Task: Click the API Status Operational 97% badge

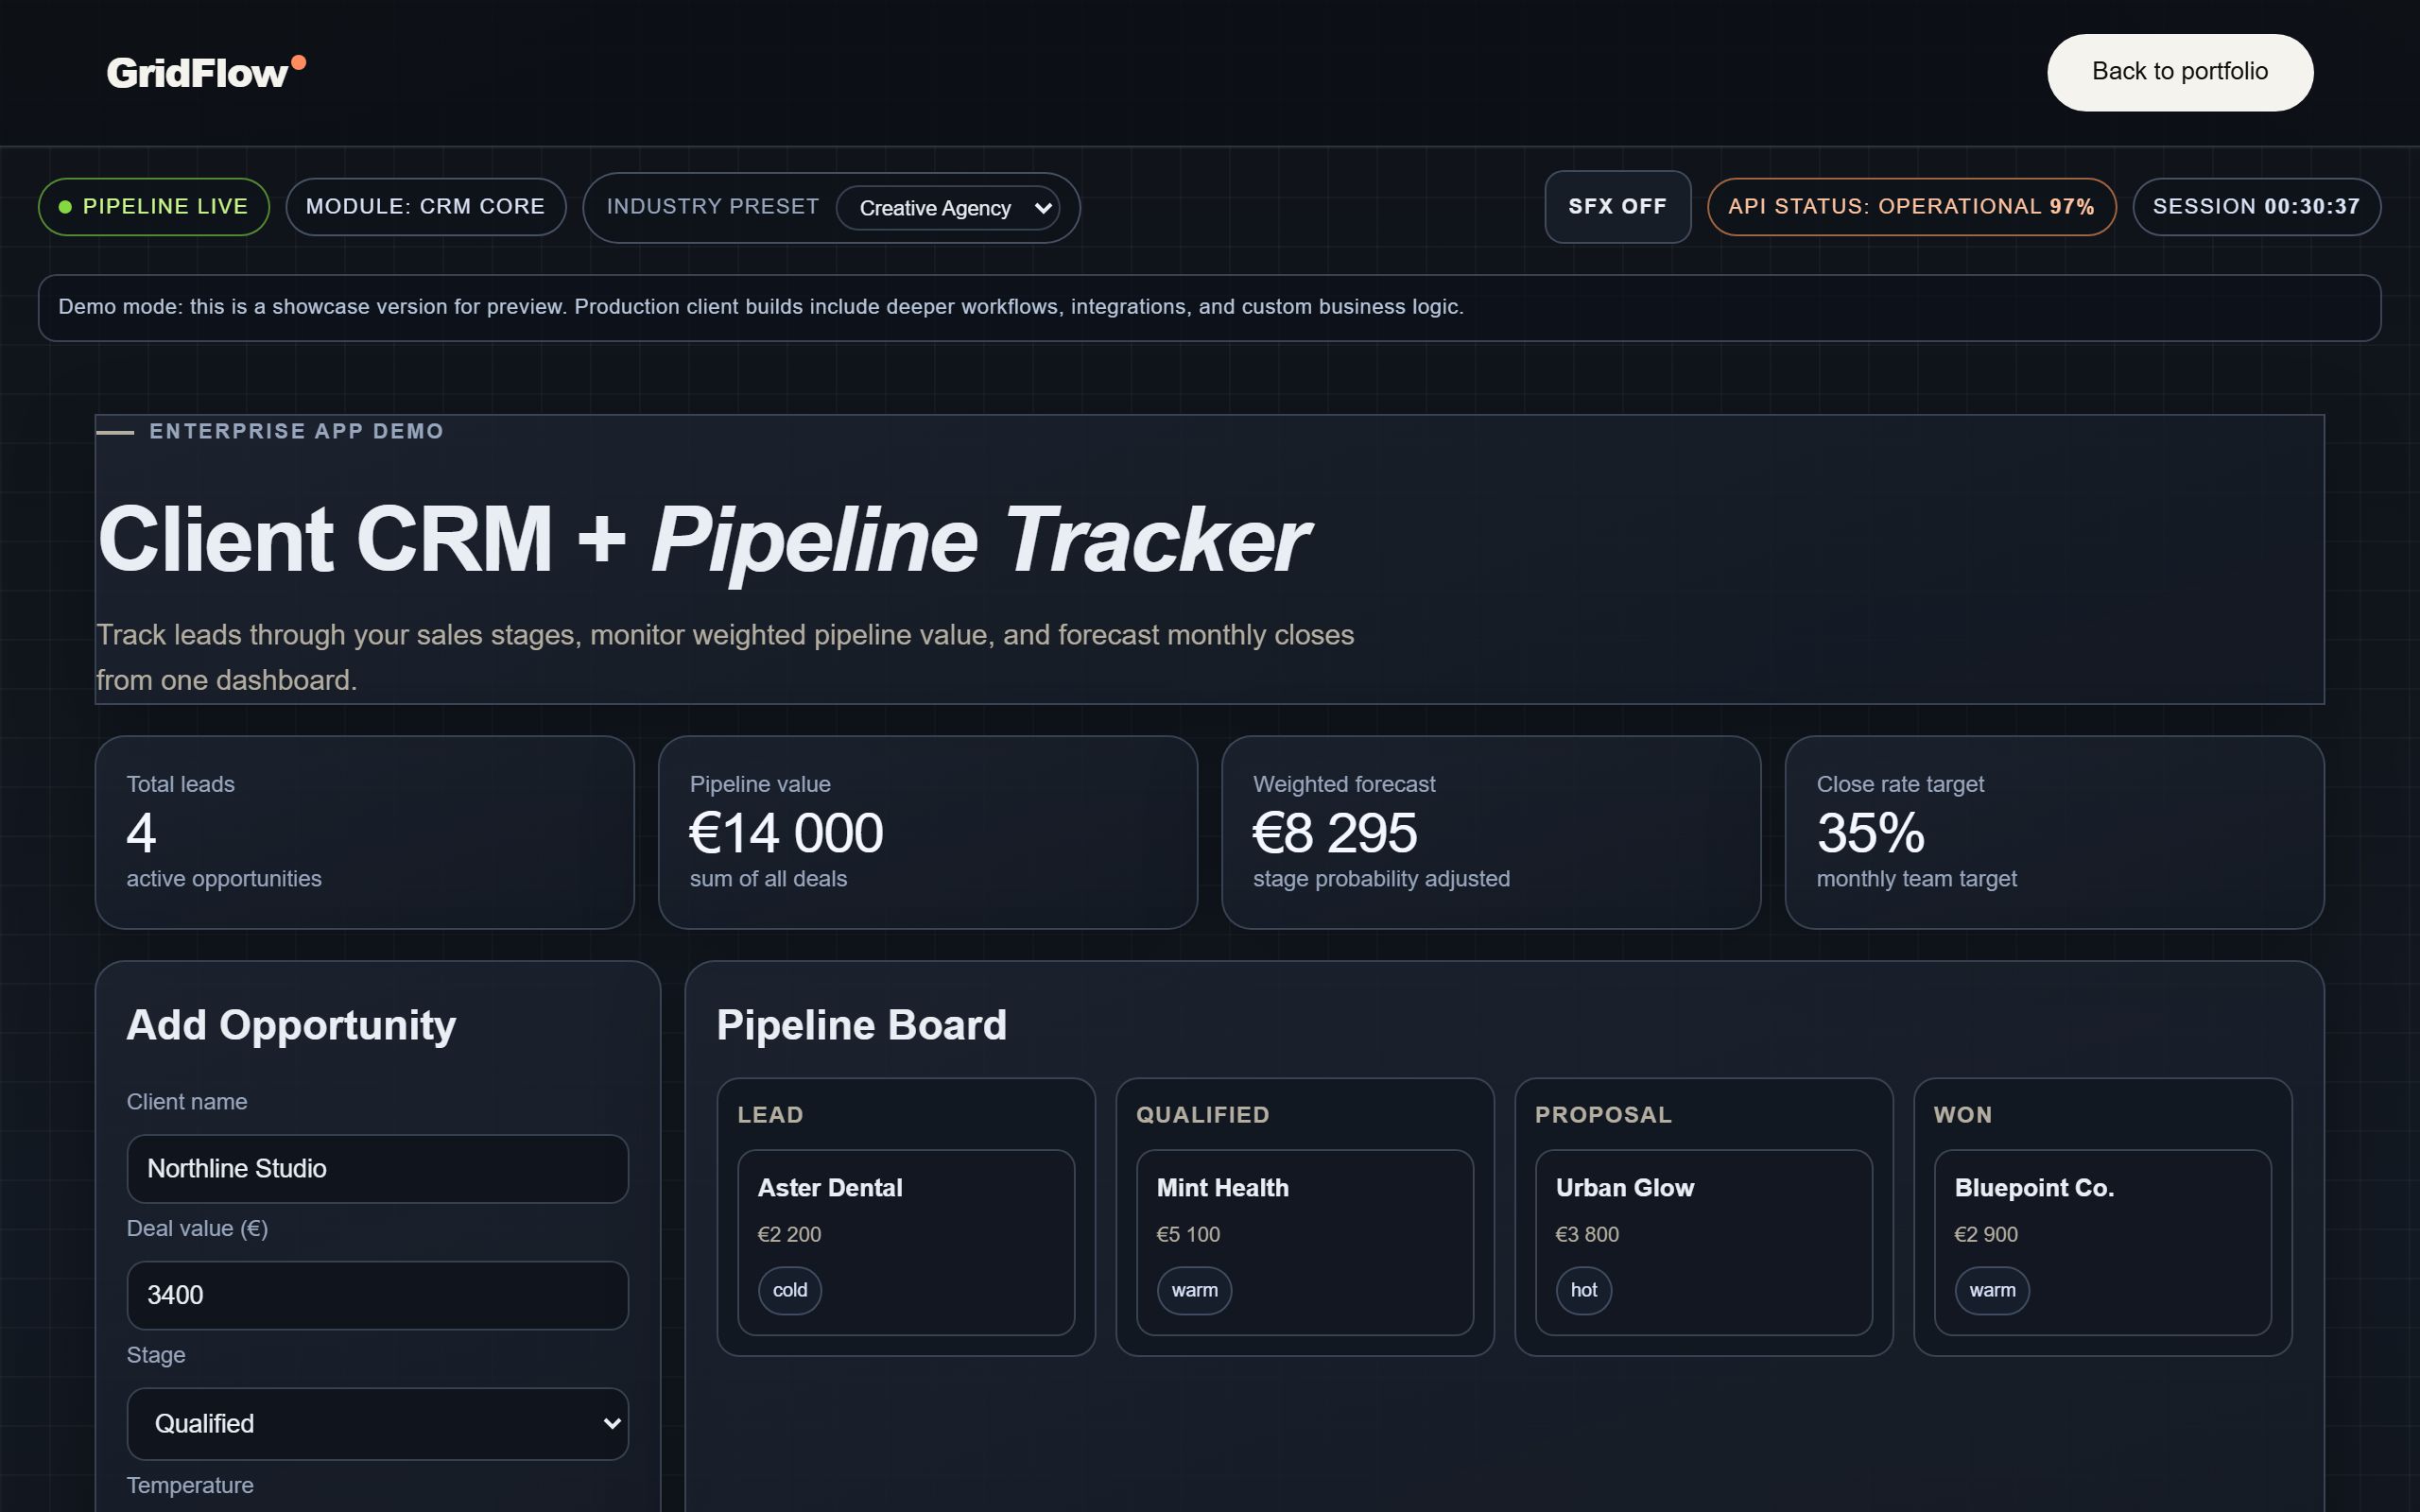Action: [1911, 207]
